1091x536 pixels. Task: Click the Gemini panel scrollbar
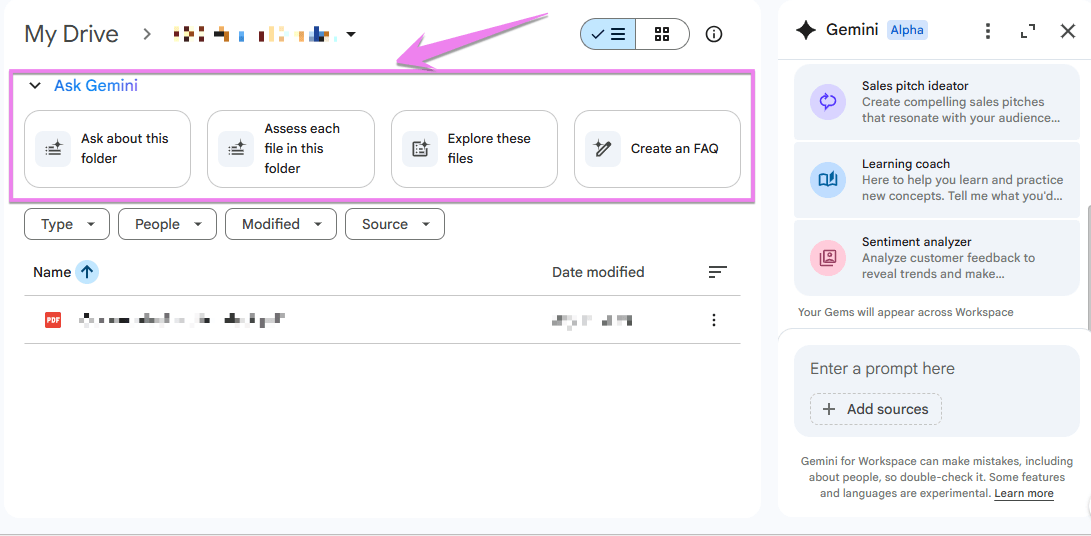[x=1088, y=267]
